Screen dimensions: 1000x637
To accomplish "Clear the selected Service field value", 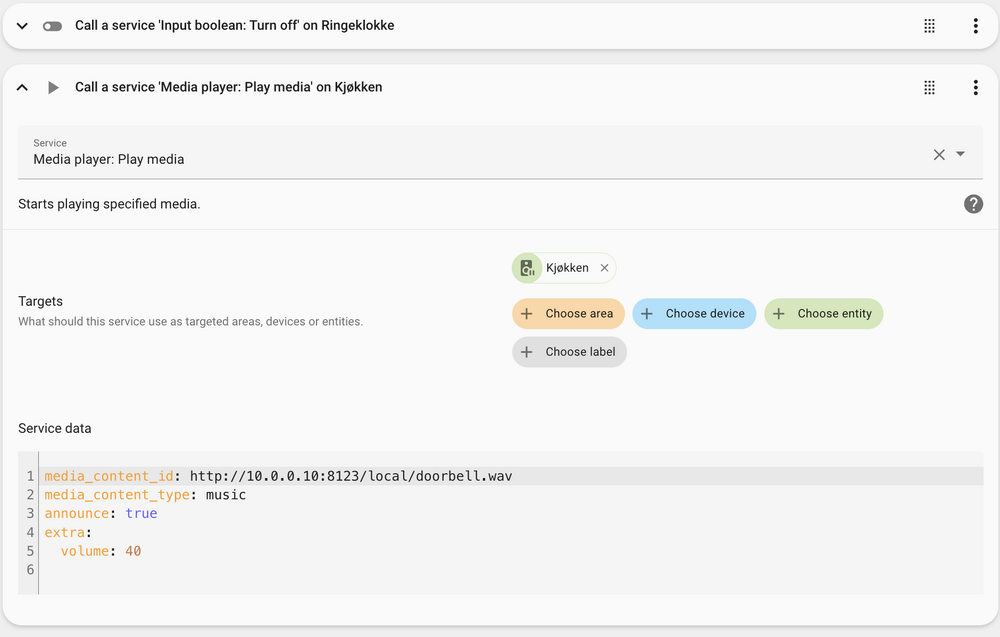I will 939,154.
